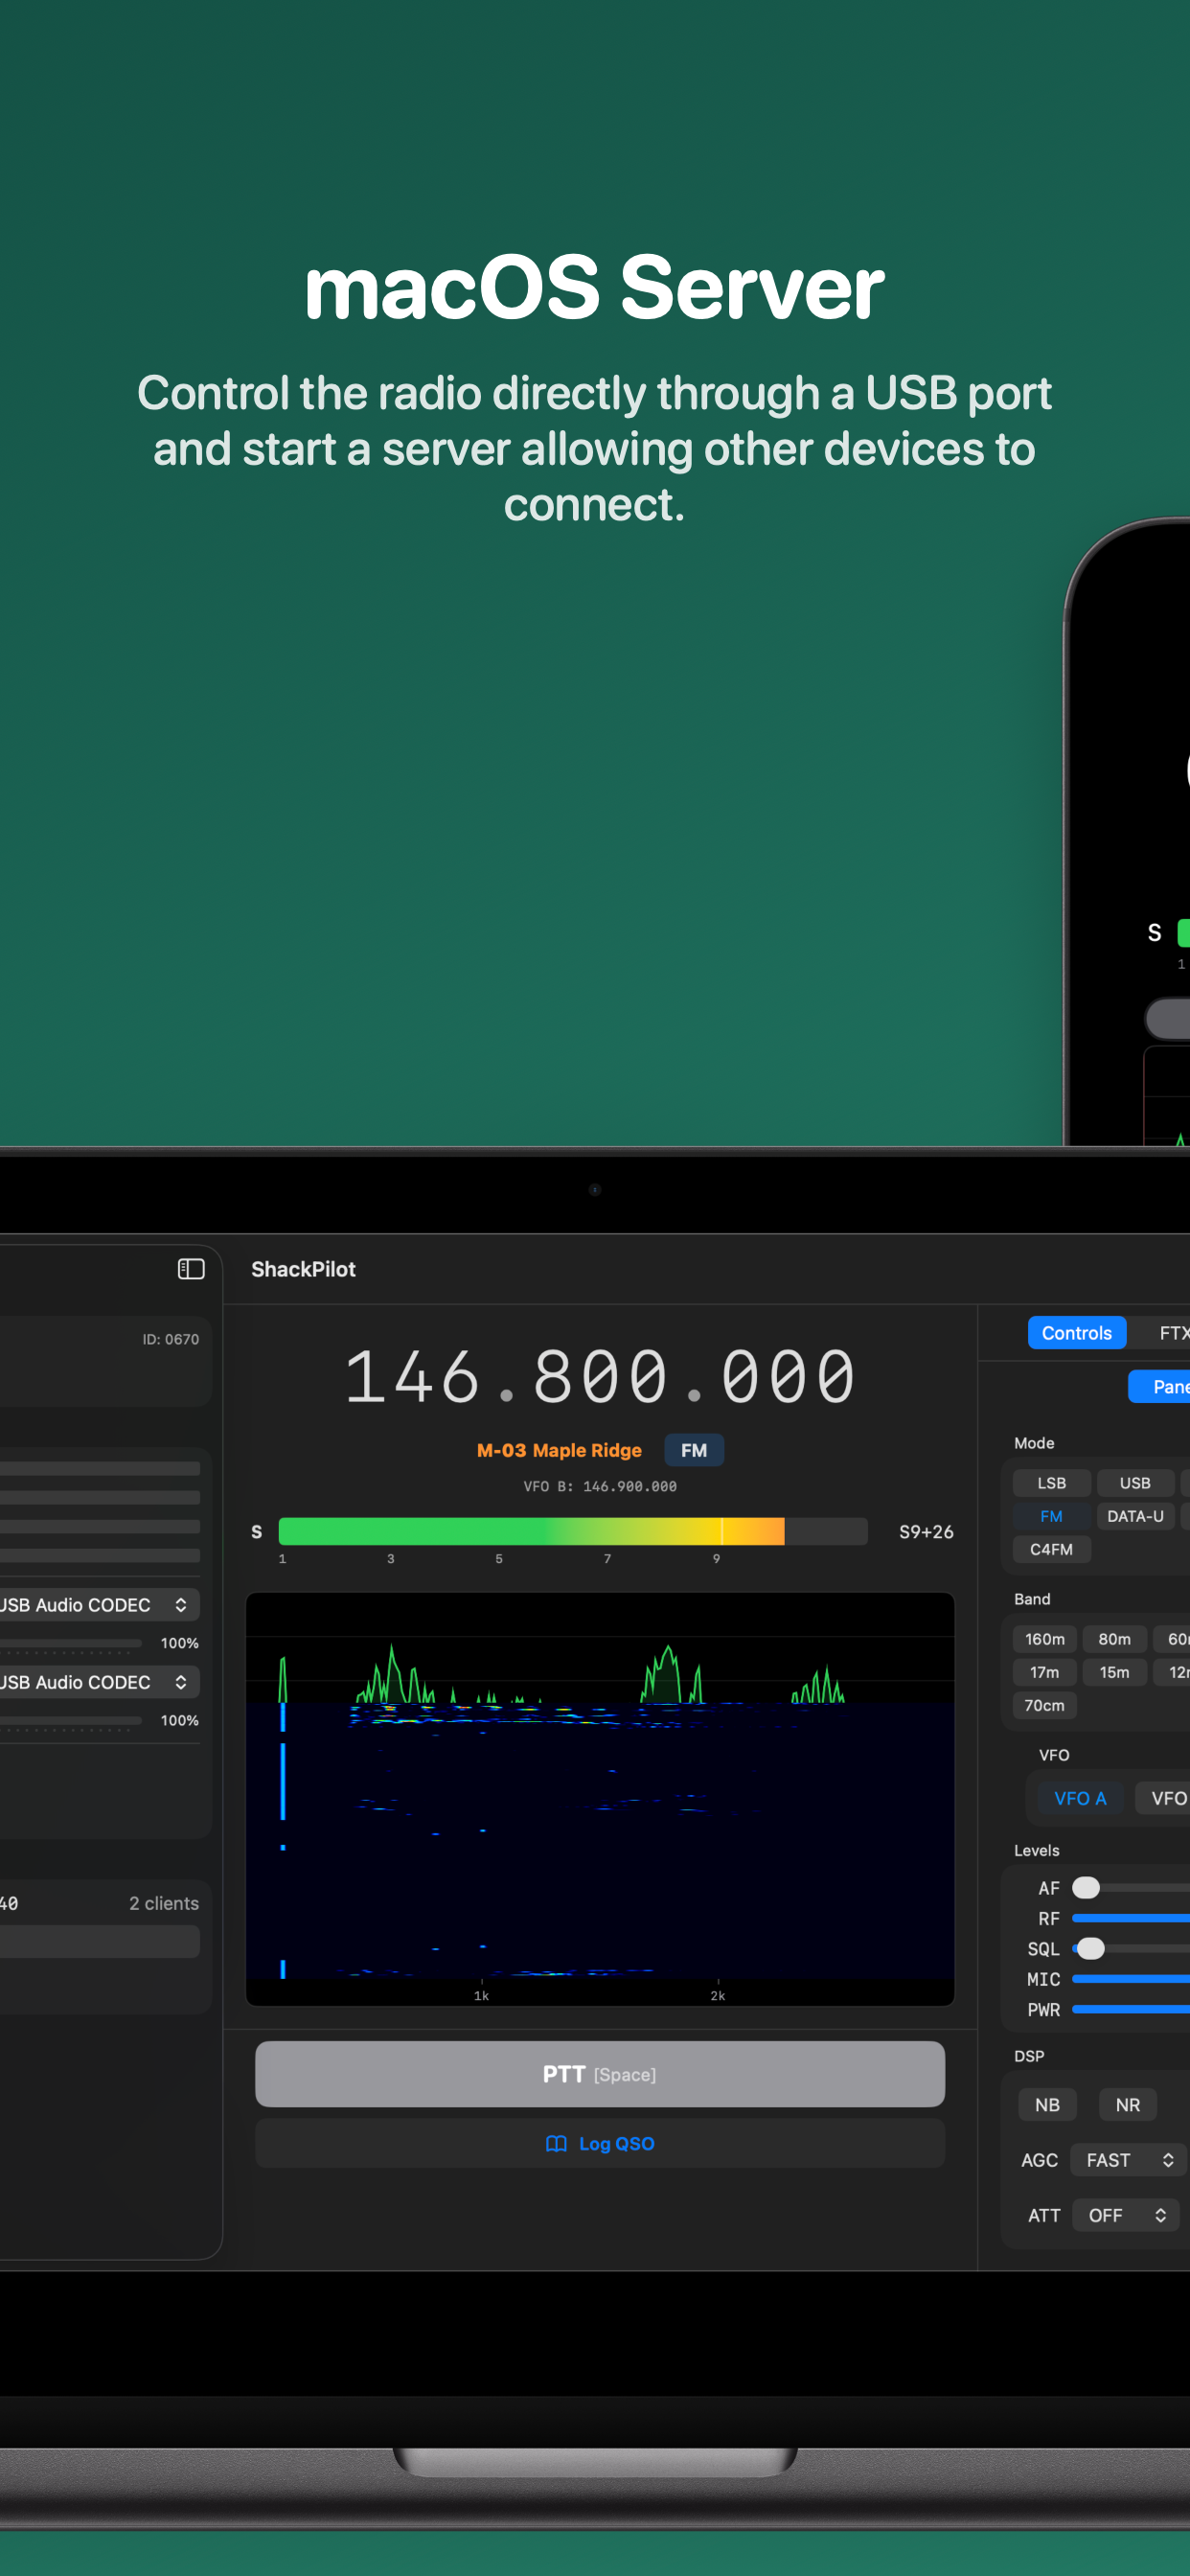The width and height of the screenshot is (1190, 2576).
Task: Switch to 80m band
Action: pos(1114,1639)
